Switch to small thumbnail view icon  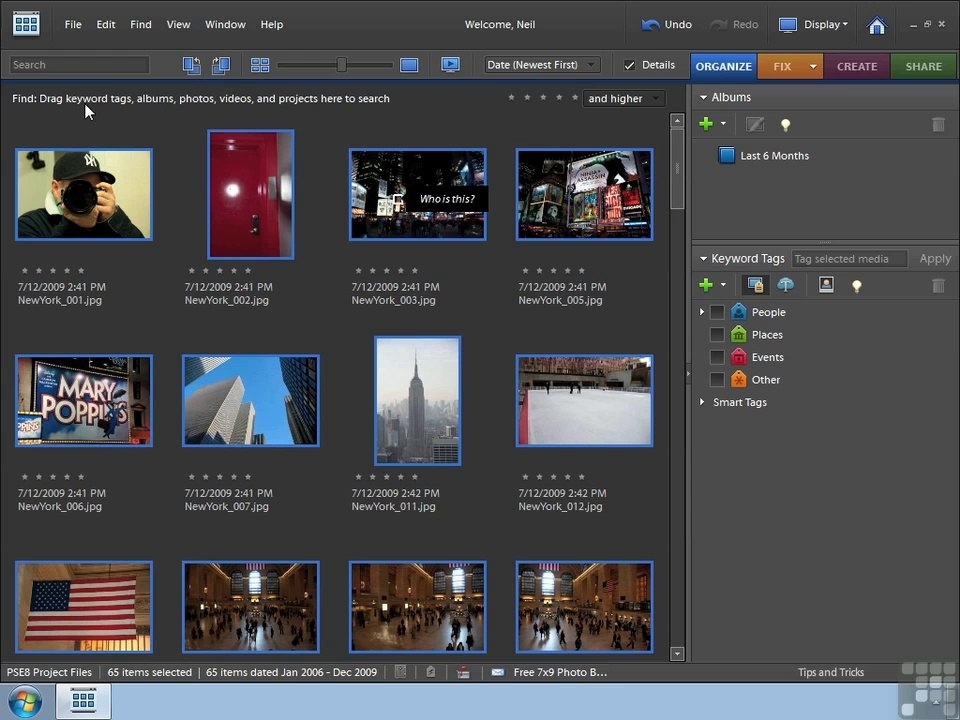(260, 65)
